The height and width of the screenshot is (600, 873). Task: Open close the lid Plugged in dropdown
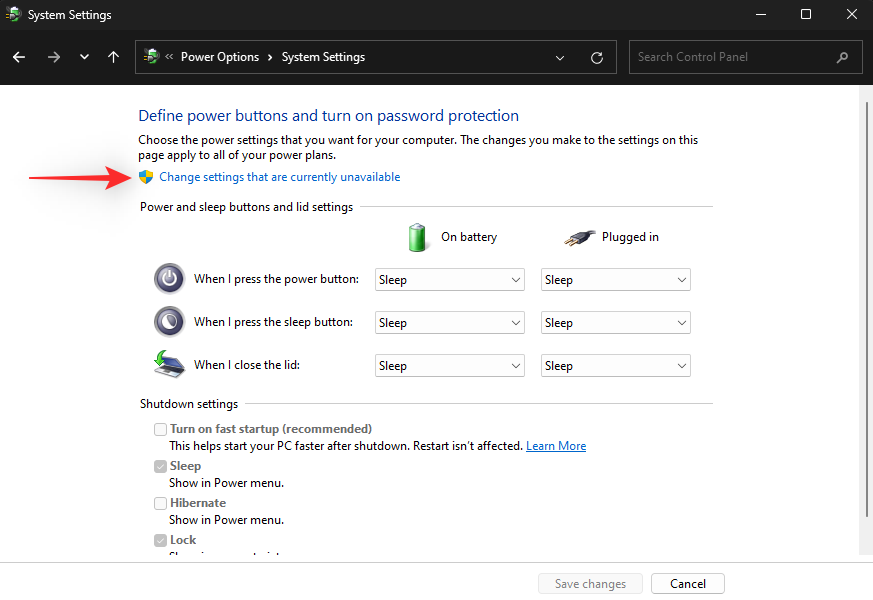point(616,366)
